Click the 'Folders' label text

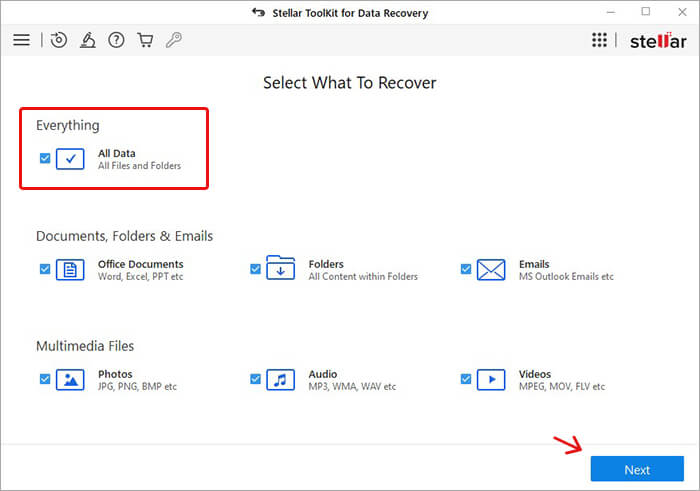(326, 264)
